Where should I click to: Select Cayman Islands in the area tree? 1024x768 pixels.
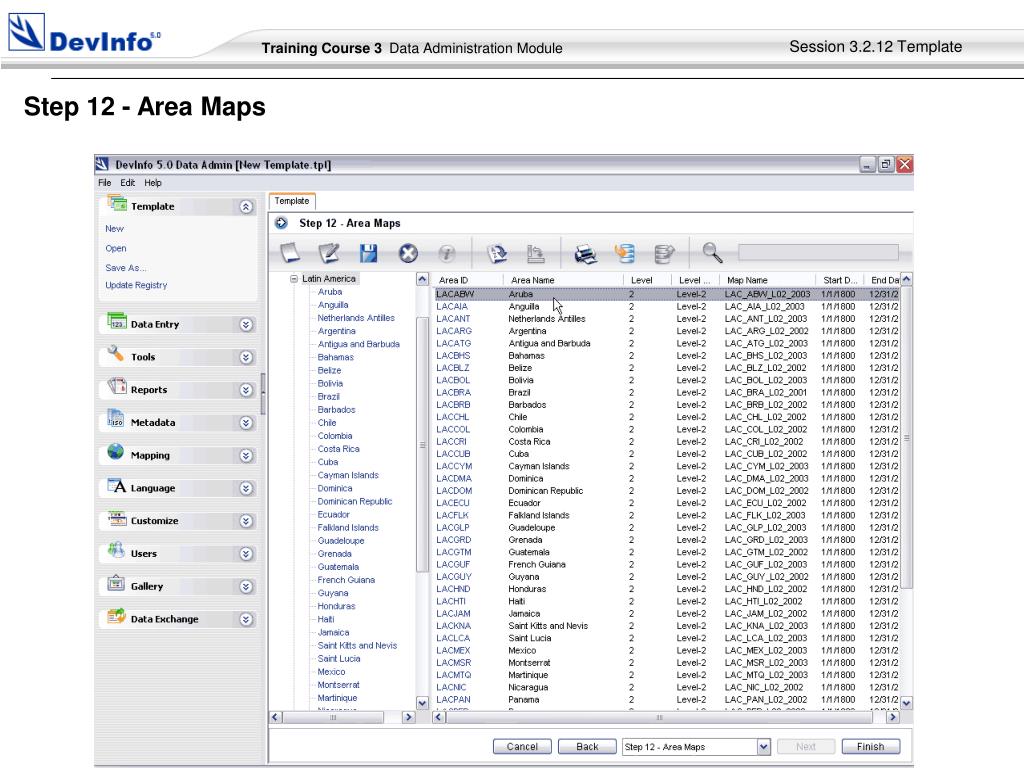(348, 475)
